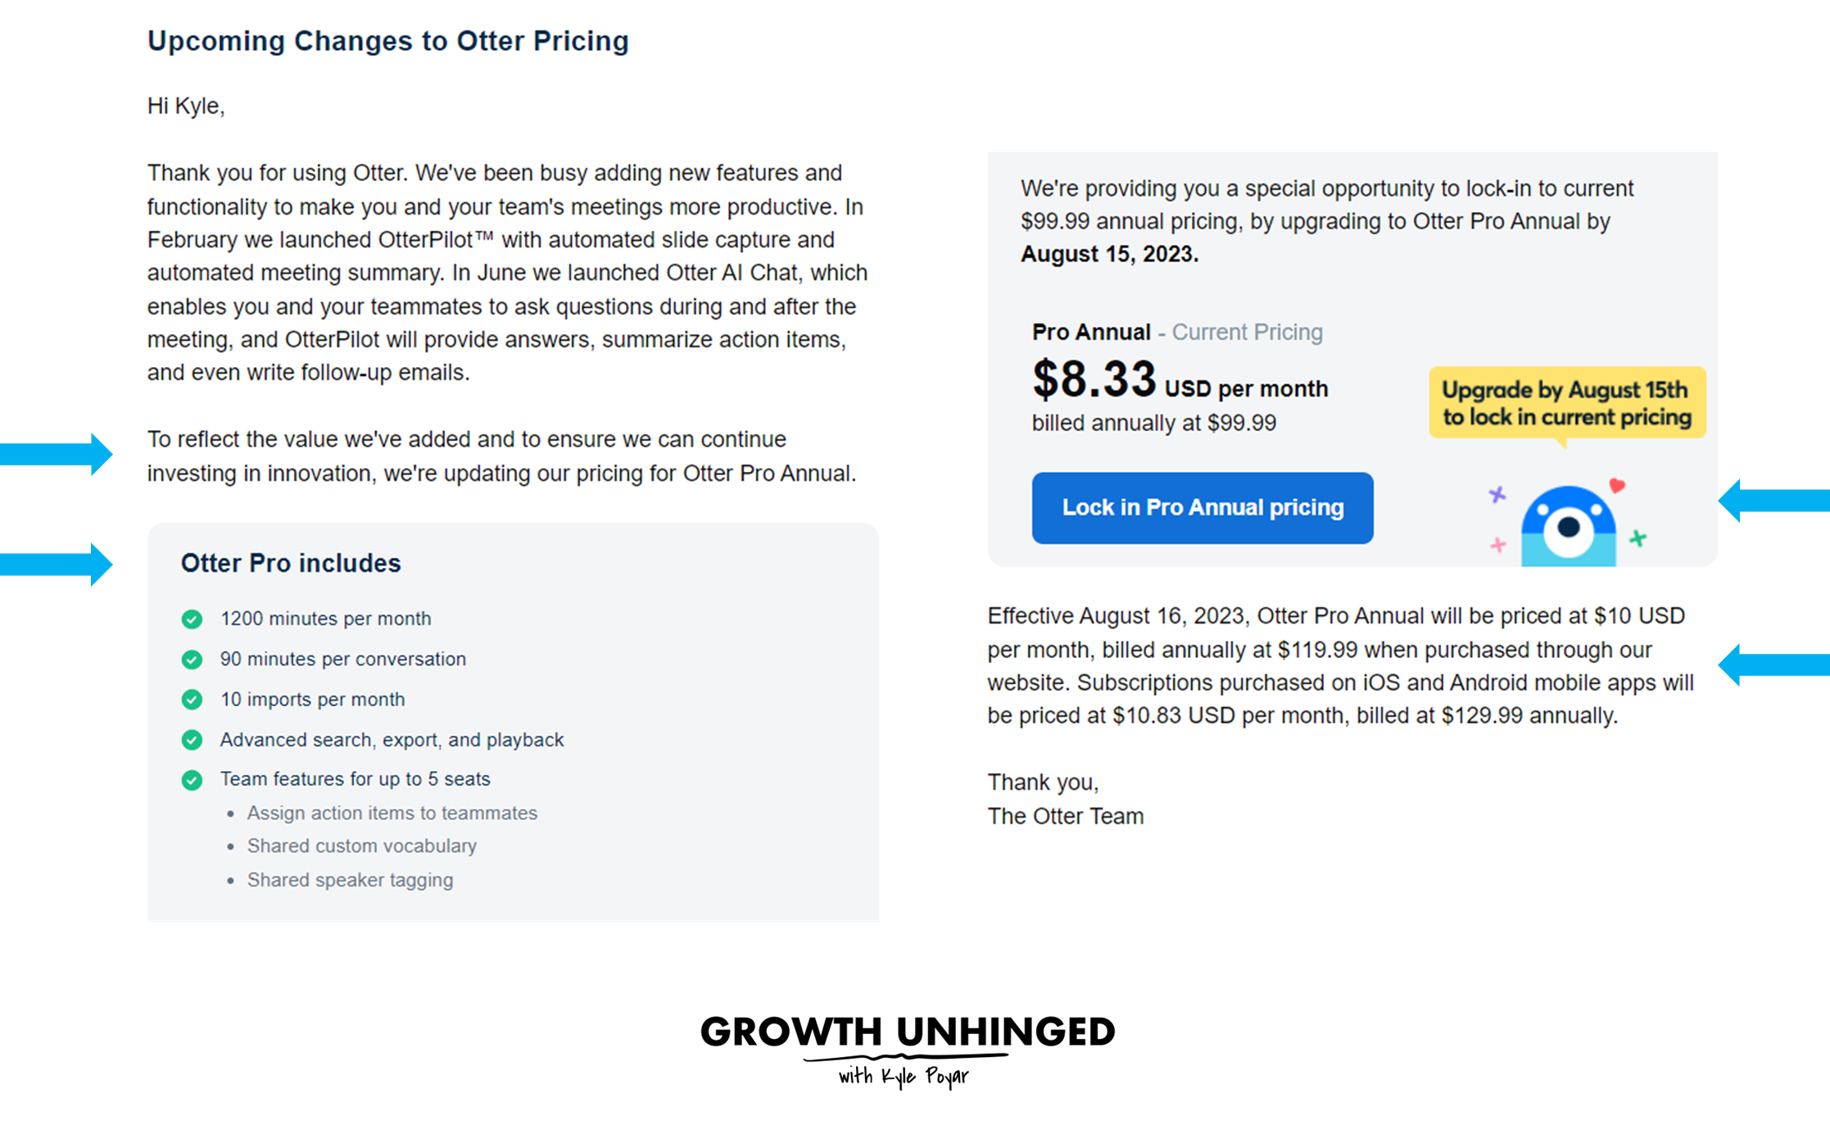Click the checkmark next to Advanced search, export, and playback
This screenshot has width=1830, height=1125.
[191, 740]
